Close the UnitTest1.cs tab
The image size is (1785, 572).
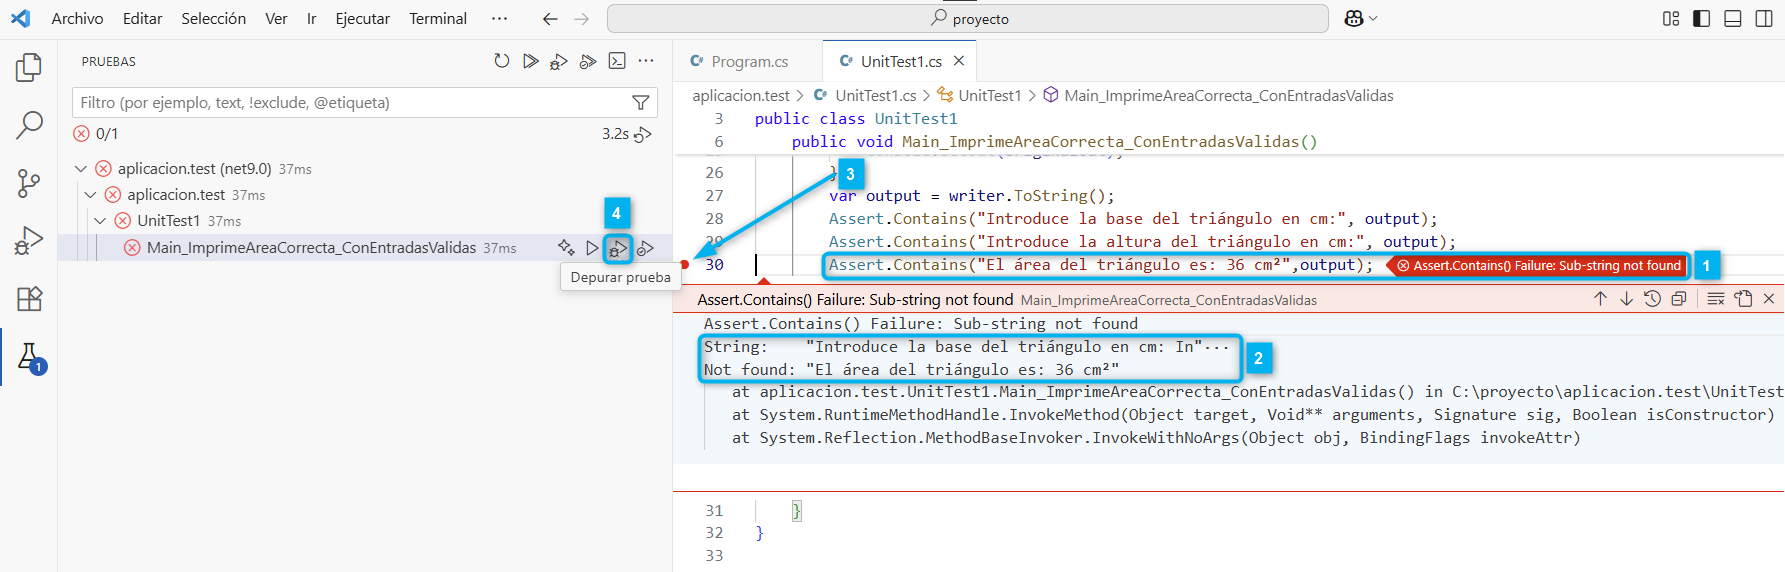pyautogui.click(x=959, y=61)
